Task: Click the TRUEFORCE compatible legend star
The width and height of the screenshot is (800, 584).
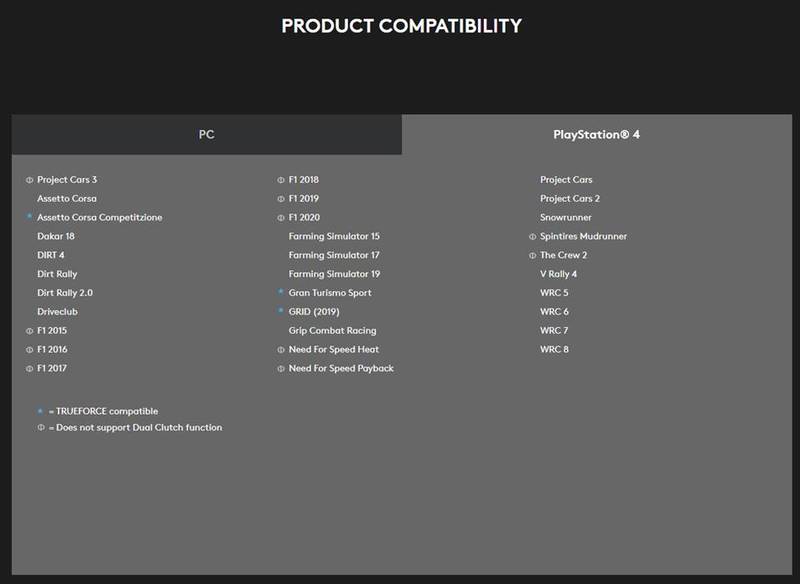Action: click(40, 411)
